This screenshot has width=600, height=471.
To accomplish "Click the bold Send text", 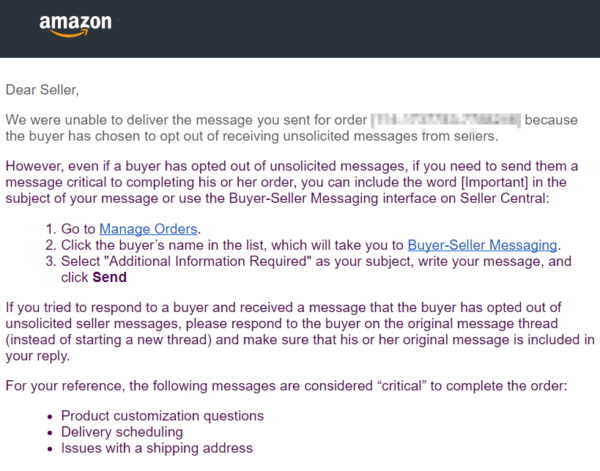I will click(109, 277).
